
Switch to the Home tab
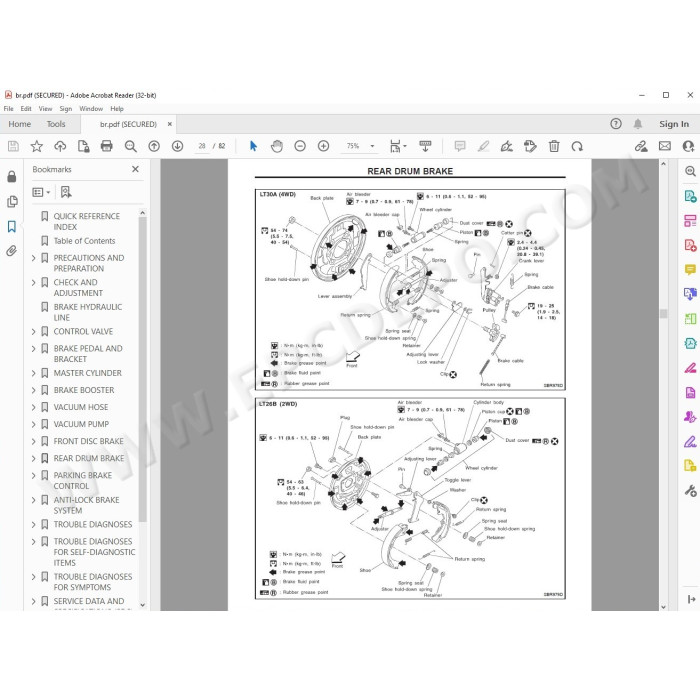point(20,124)
